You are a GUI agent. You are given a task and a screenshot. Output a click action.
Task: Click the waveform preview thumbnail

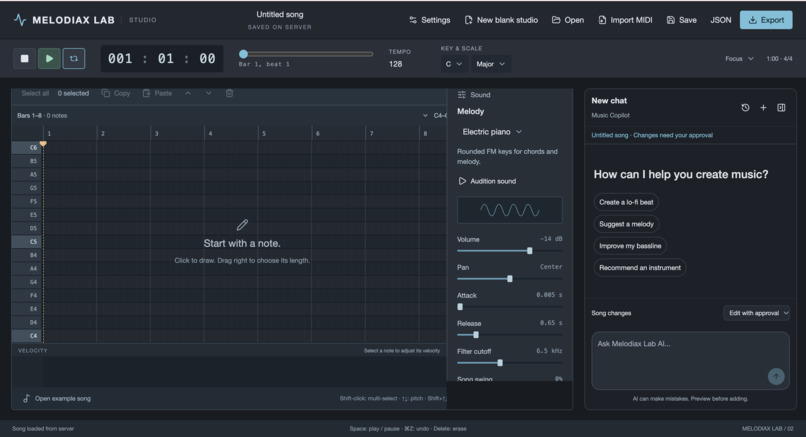click(x=509, y=210)
